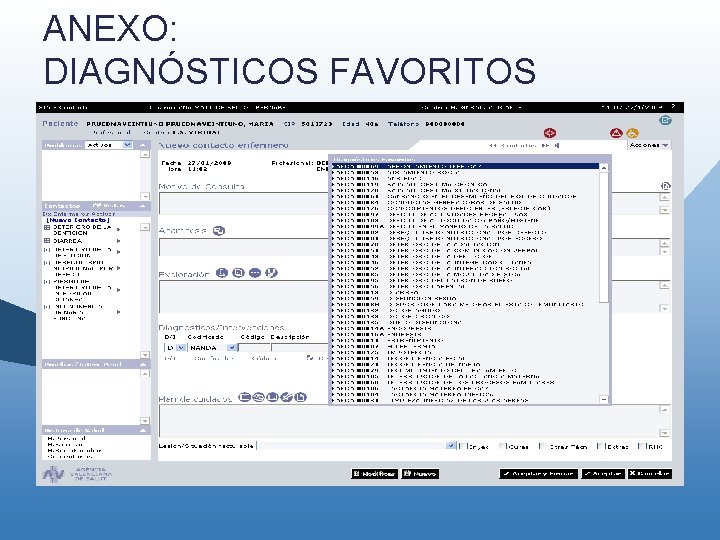Click into the Anamnesis text area
Image resolution: width=720 pixels, height=540 pixels.
point(243,247)
